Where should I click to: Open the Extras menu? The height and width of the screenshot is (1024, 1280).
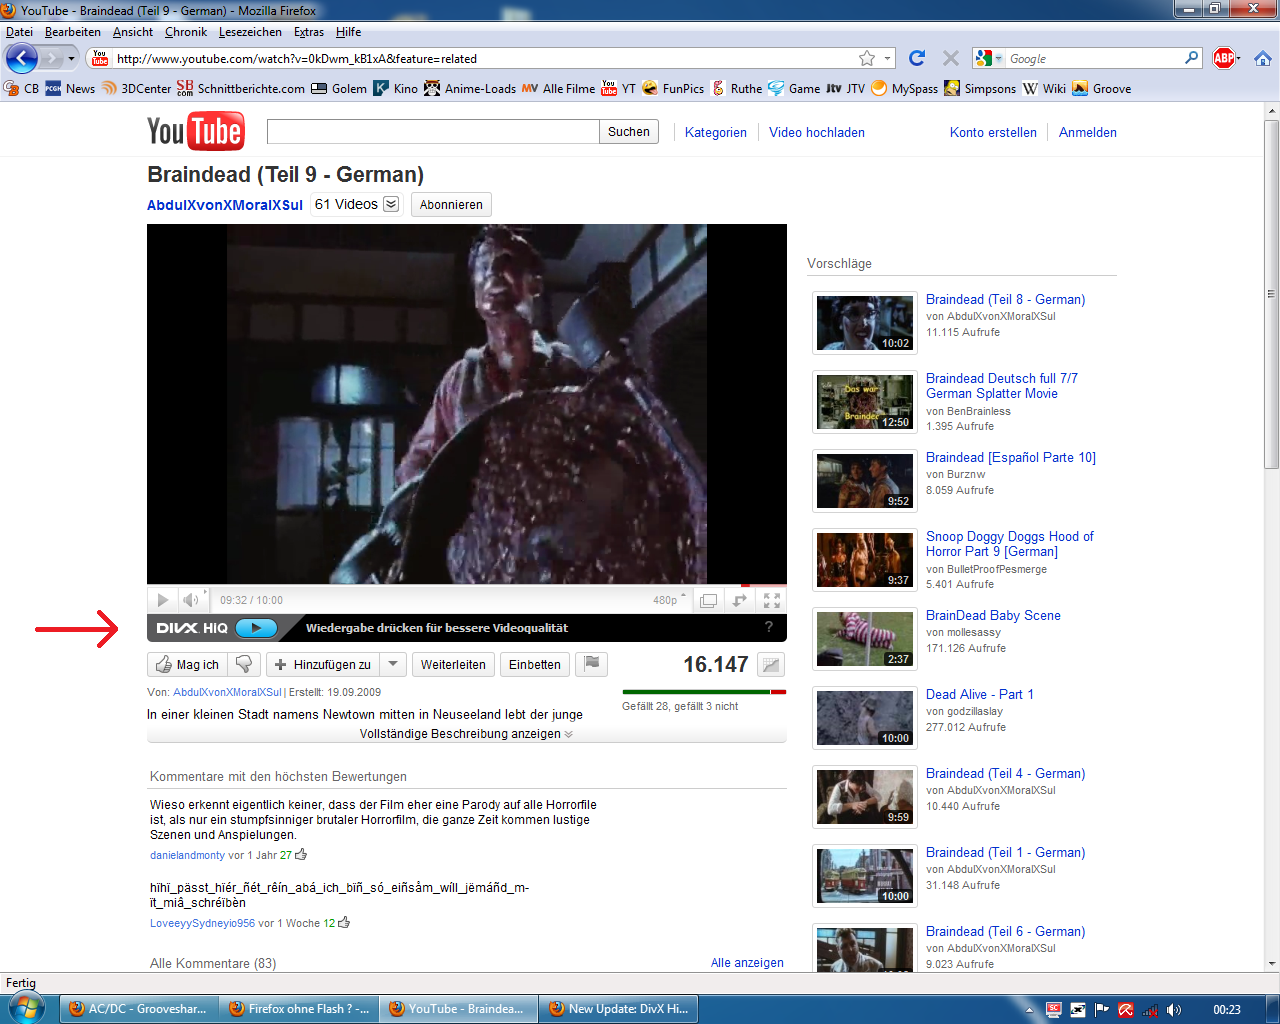point(309,32)
